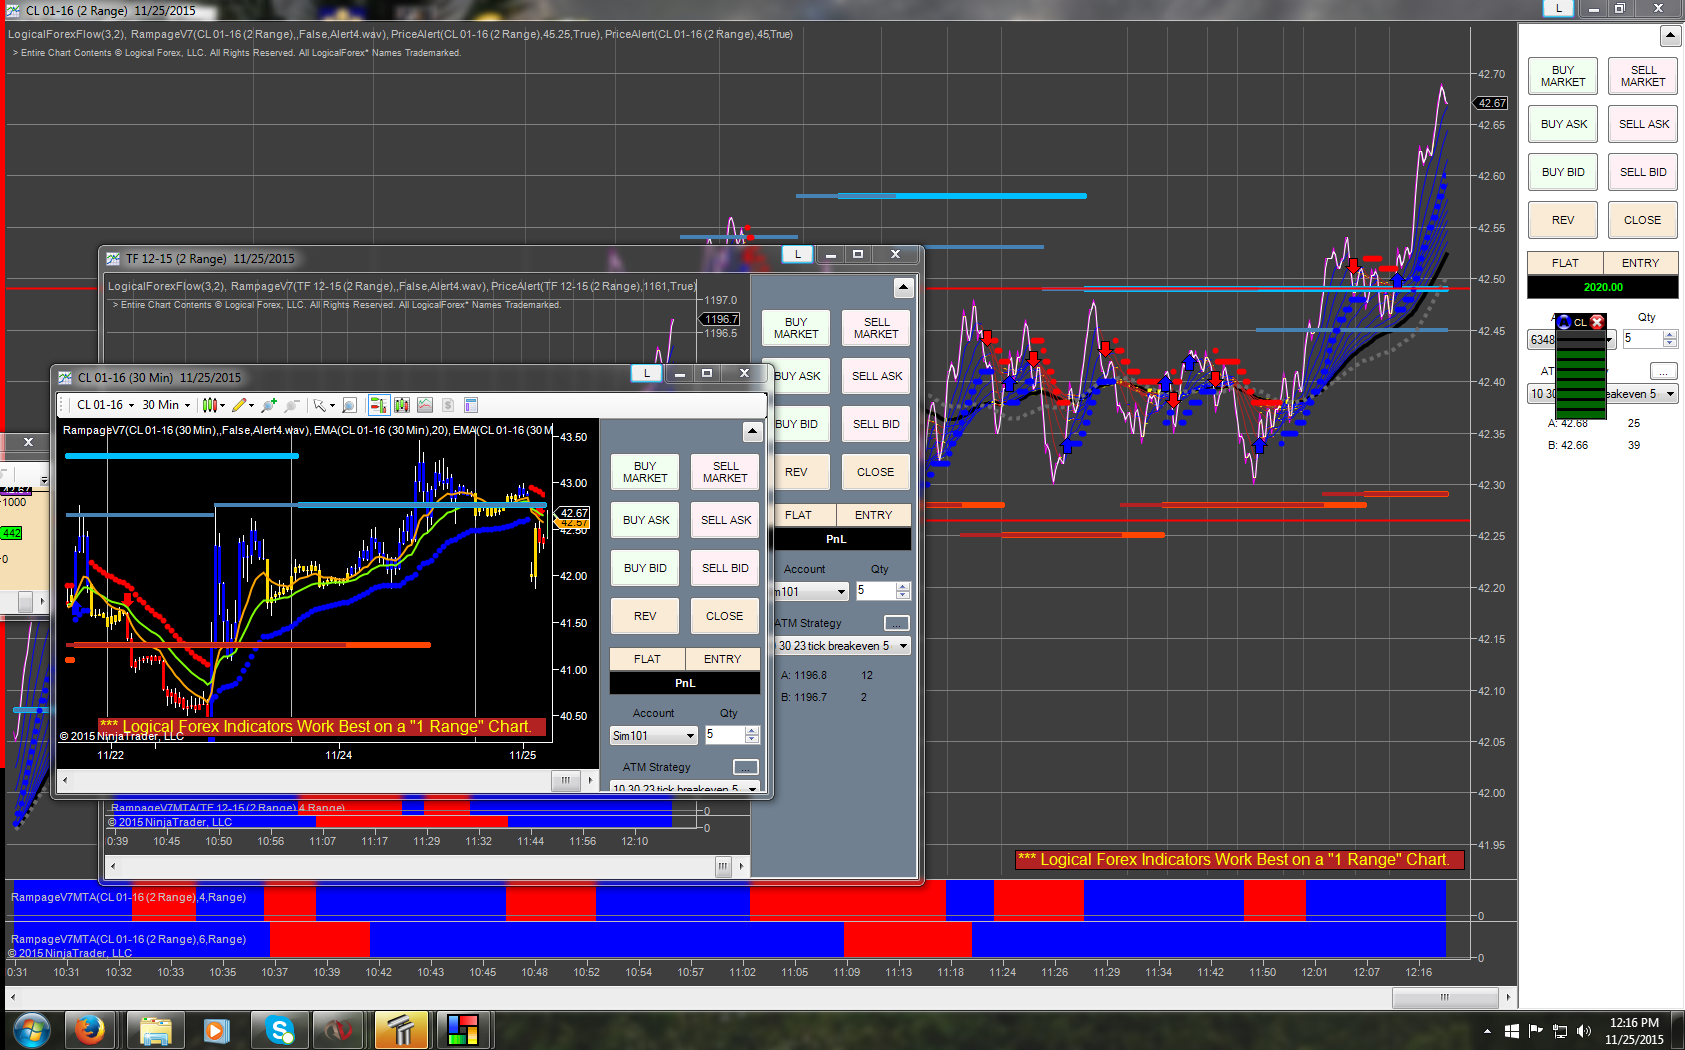Viewport: 1685px width, 1050px height.
Task: Launch Firefox from the taskbar
Action: 90,1029
